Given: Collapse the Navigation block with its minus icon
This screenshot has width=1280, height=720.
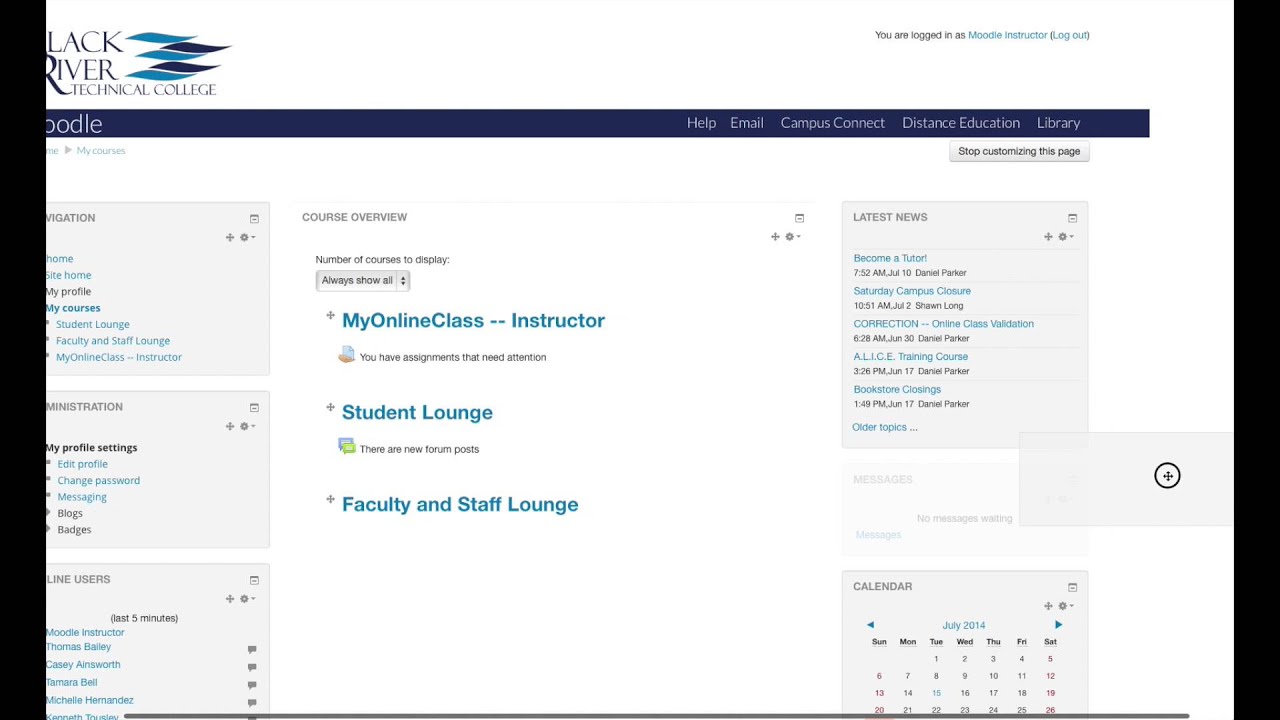Looking at the screenshot, I should point(254,218).
